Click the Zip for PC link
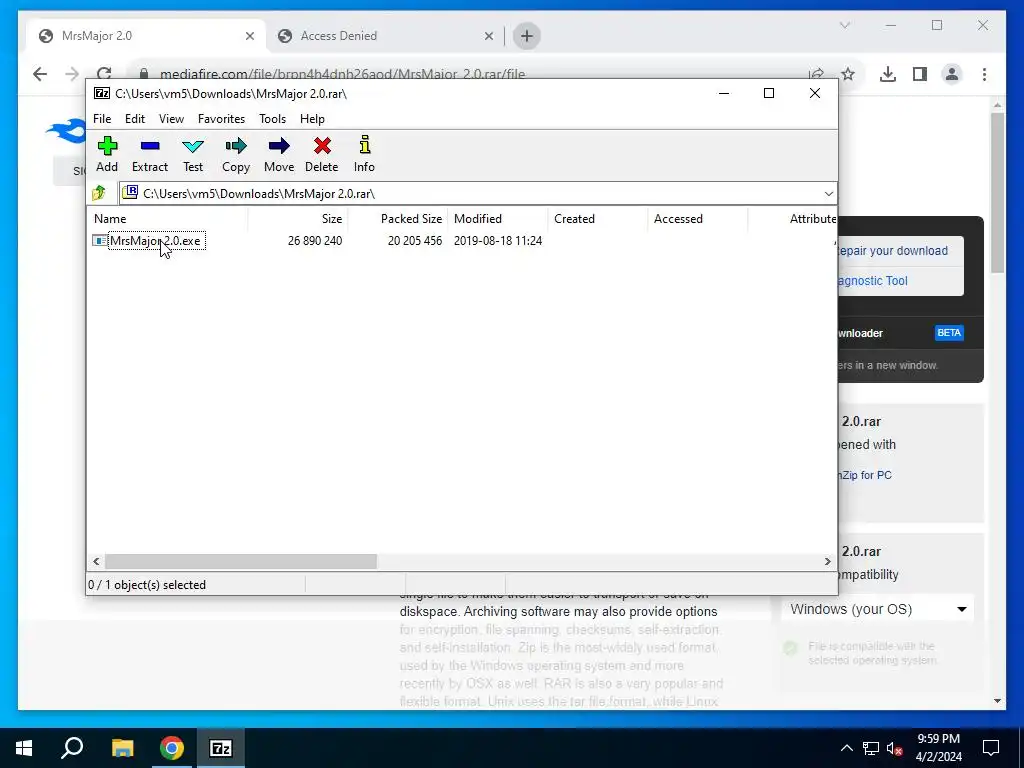Image resolution: width=1024 pixels, height=768 pixels. pos(865,475)
